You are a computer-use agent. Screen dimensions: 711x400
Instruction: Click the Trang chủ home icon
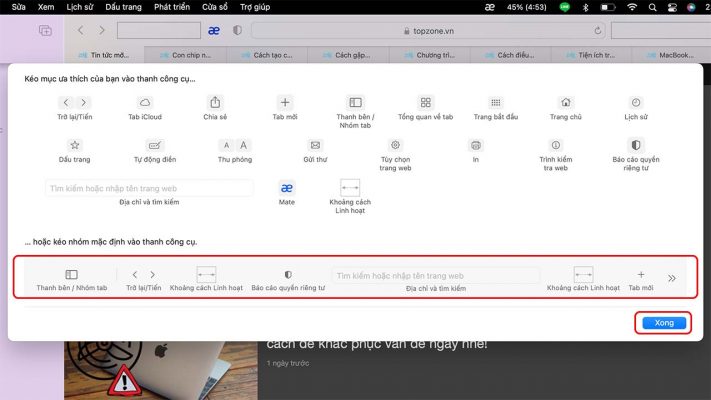566,103
